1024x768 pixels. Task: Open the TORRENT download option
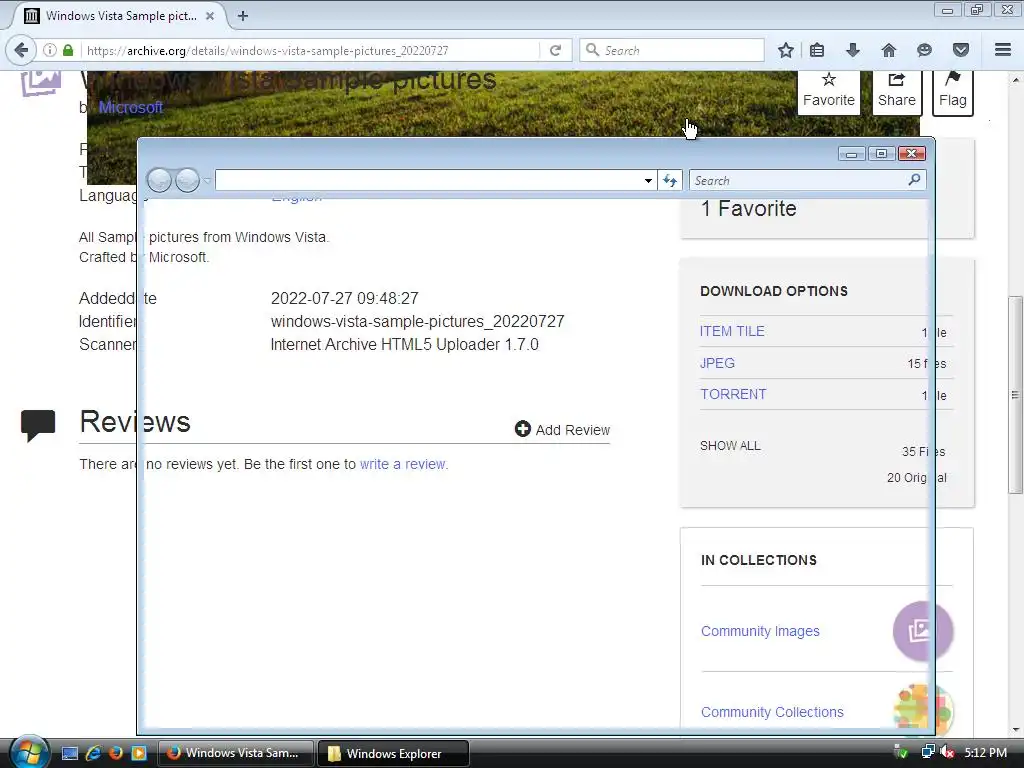pyautogui.click(x=733, y=394)
